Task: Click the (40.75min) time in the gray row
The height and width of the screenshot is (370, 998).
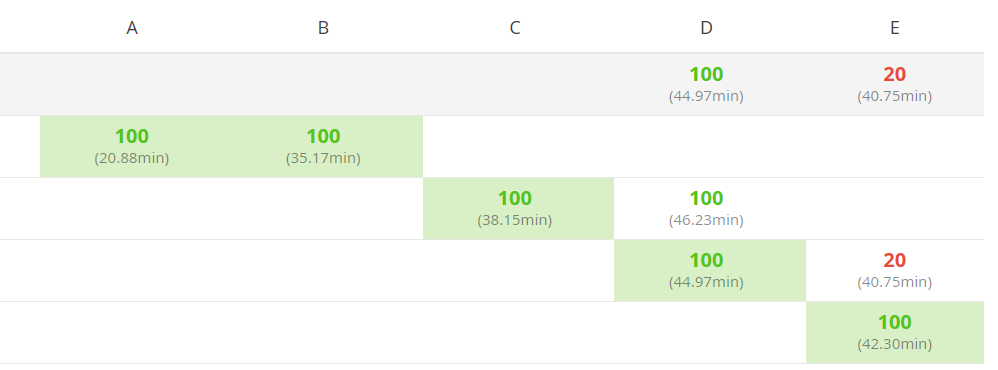Action: 894,96
